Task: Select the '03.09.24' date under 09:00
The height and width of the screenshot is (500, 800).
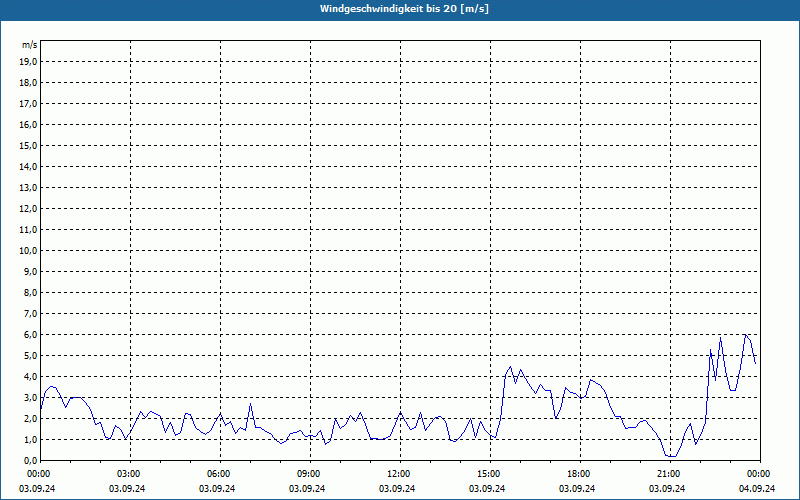Action: (x=307, y=489)
